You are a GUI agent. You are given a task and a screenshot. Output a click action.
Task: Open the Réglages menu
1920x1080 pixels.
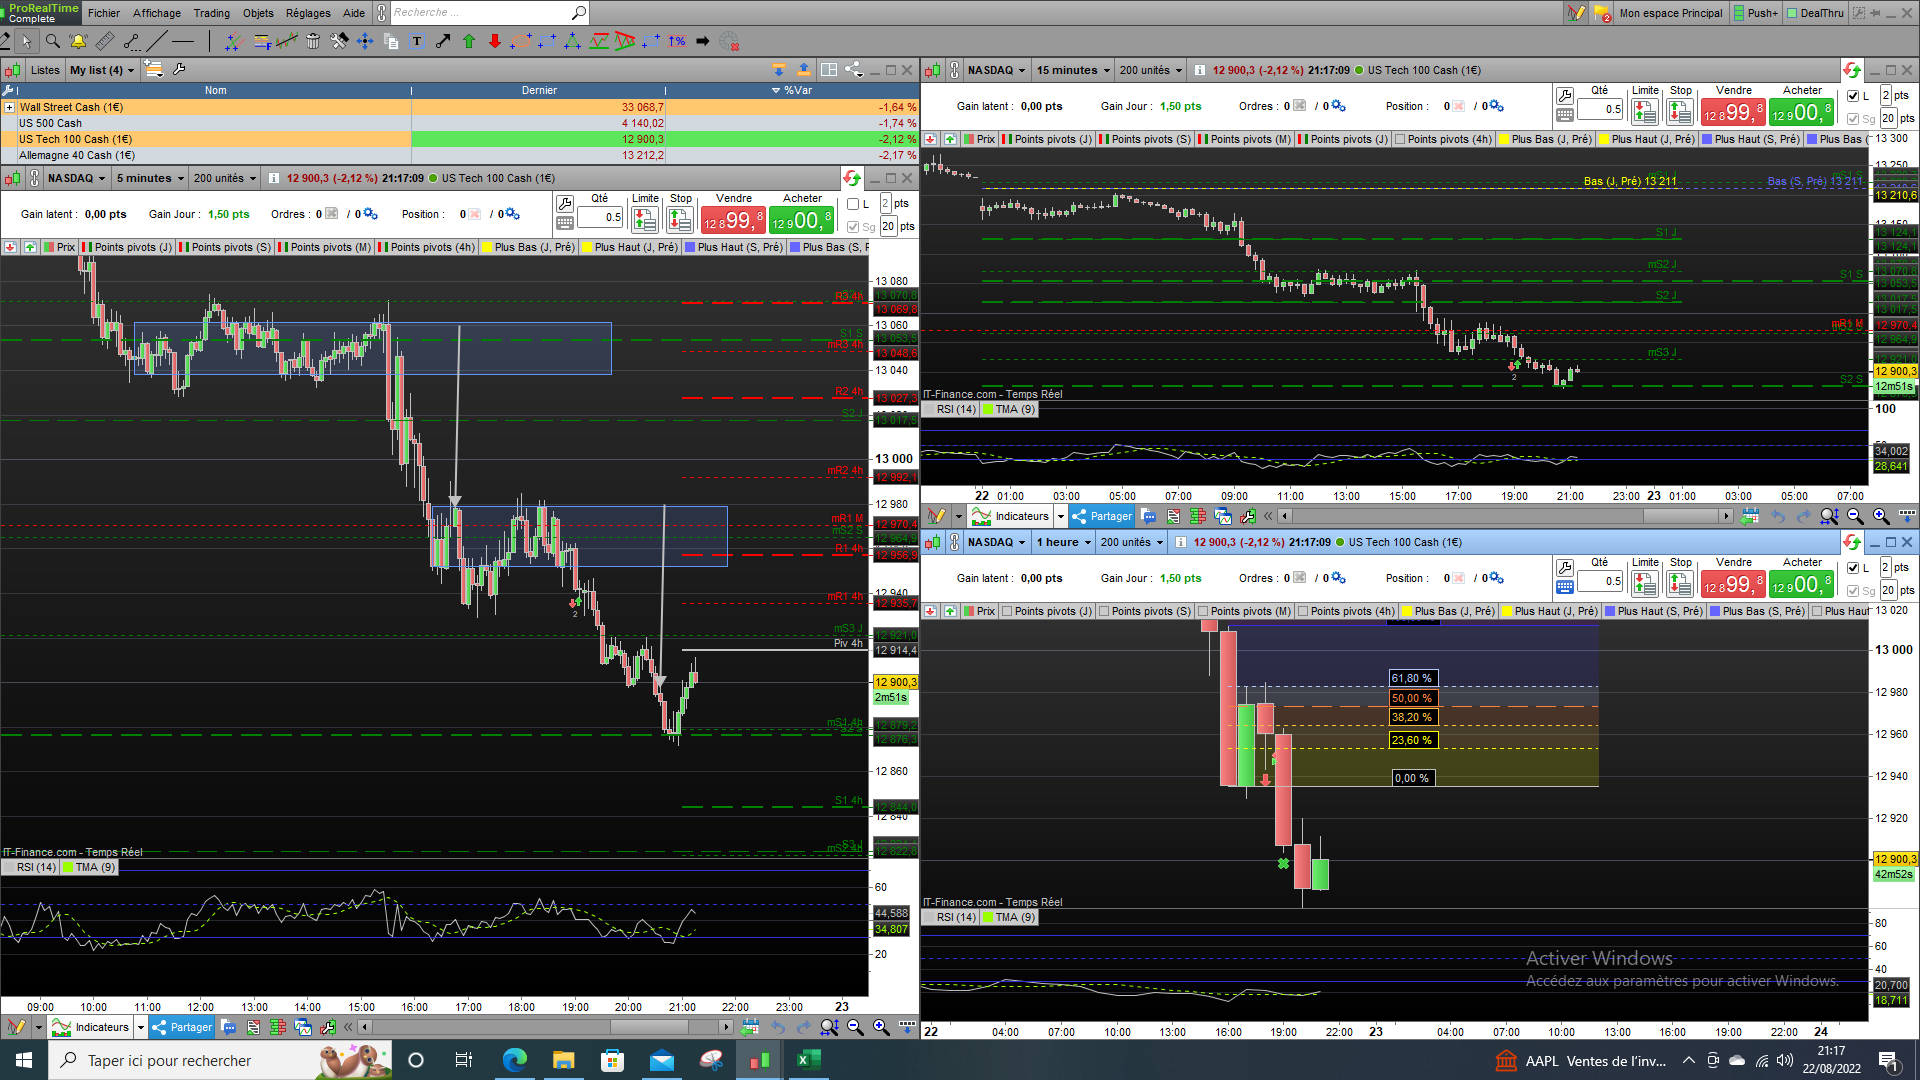click(x=307, y=13)
